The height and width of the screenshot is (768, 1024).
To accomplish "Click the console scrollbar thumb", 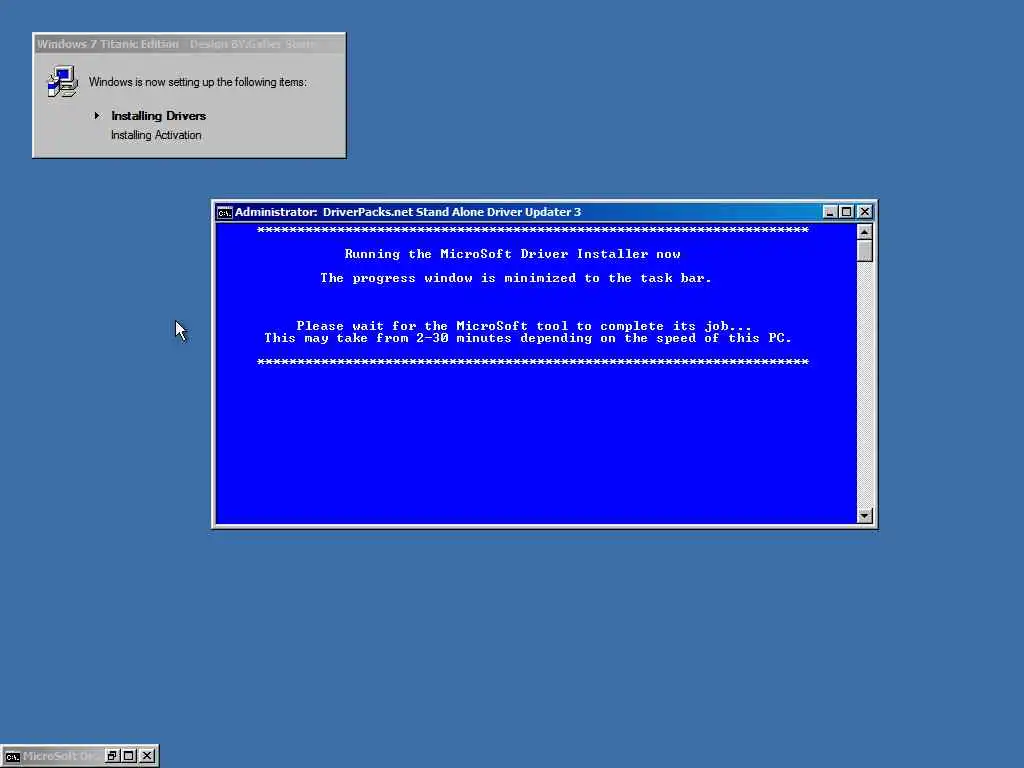I will point(864,251).
